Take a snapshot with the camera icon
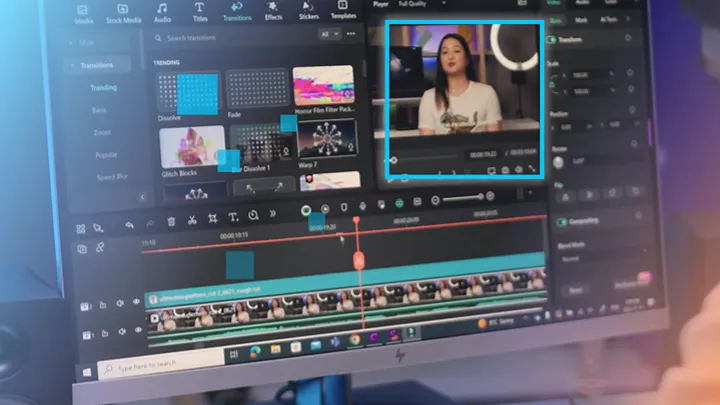 click(x=505, y=170)
